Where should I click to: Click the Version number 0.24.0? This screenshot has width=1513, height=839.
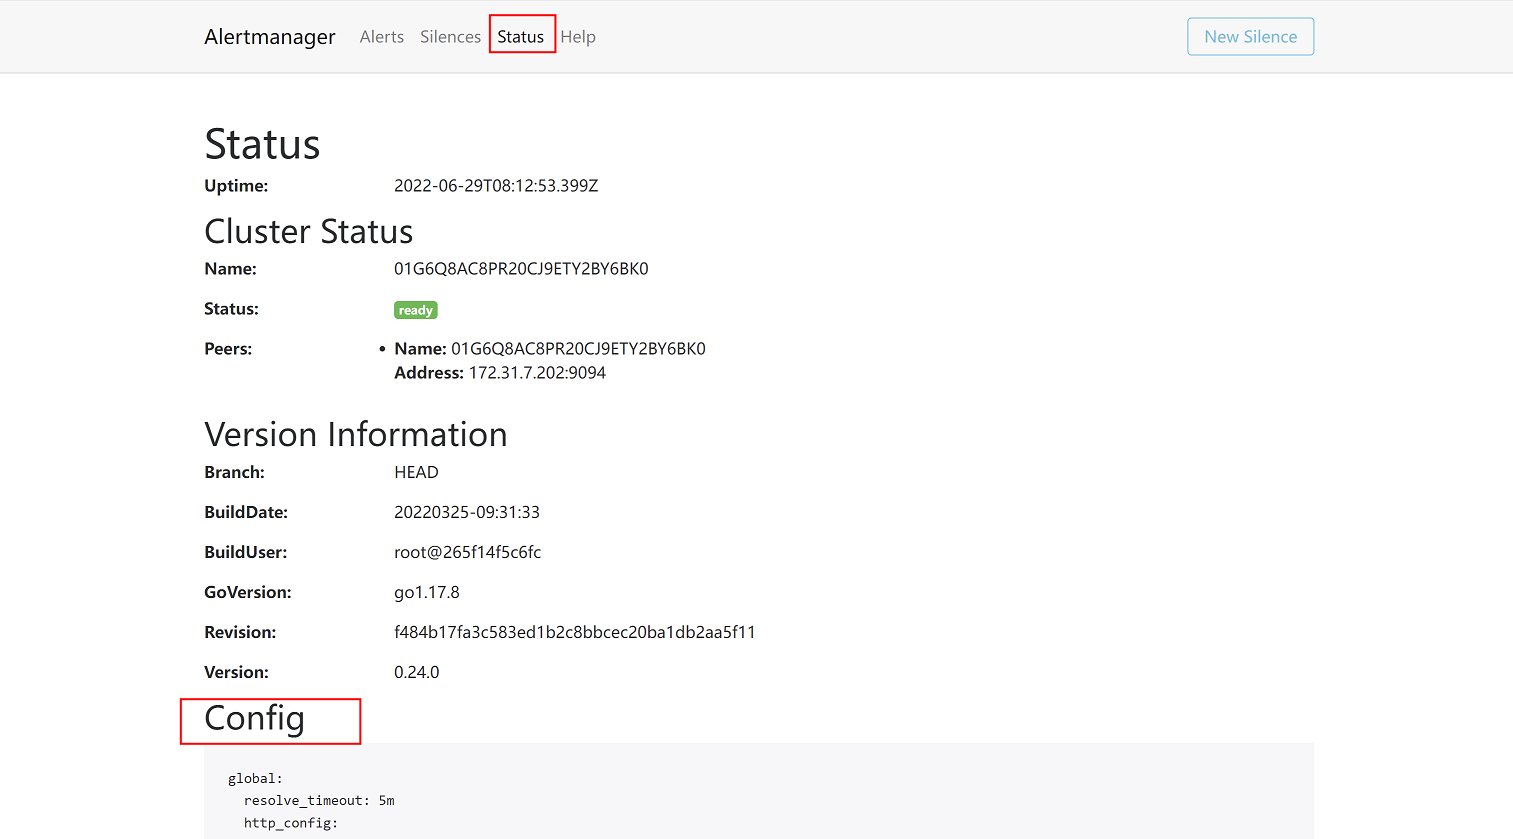tap(416, 672)
